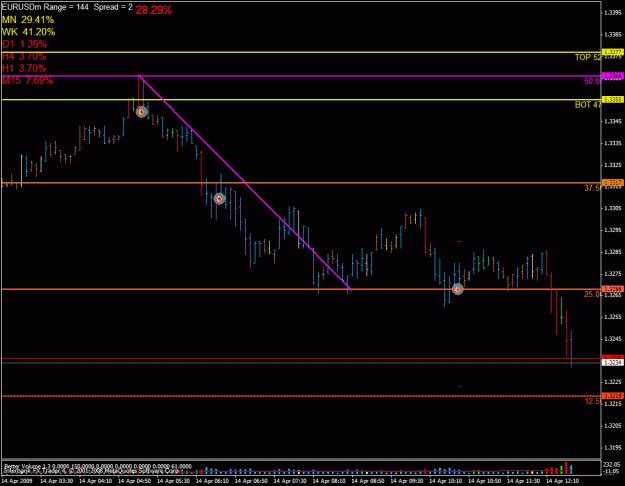The height and width of the screenshot is (486, 625).
Task: Click the '14 Apr 03:30' time label
Action: [57, 481]
